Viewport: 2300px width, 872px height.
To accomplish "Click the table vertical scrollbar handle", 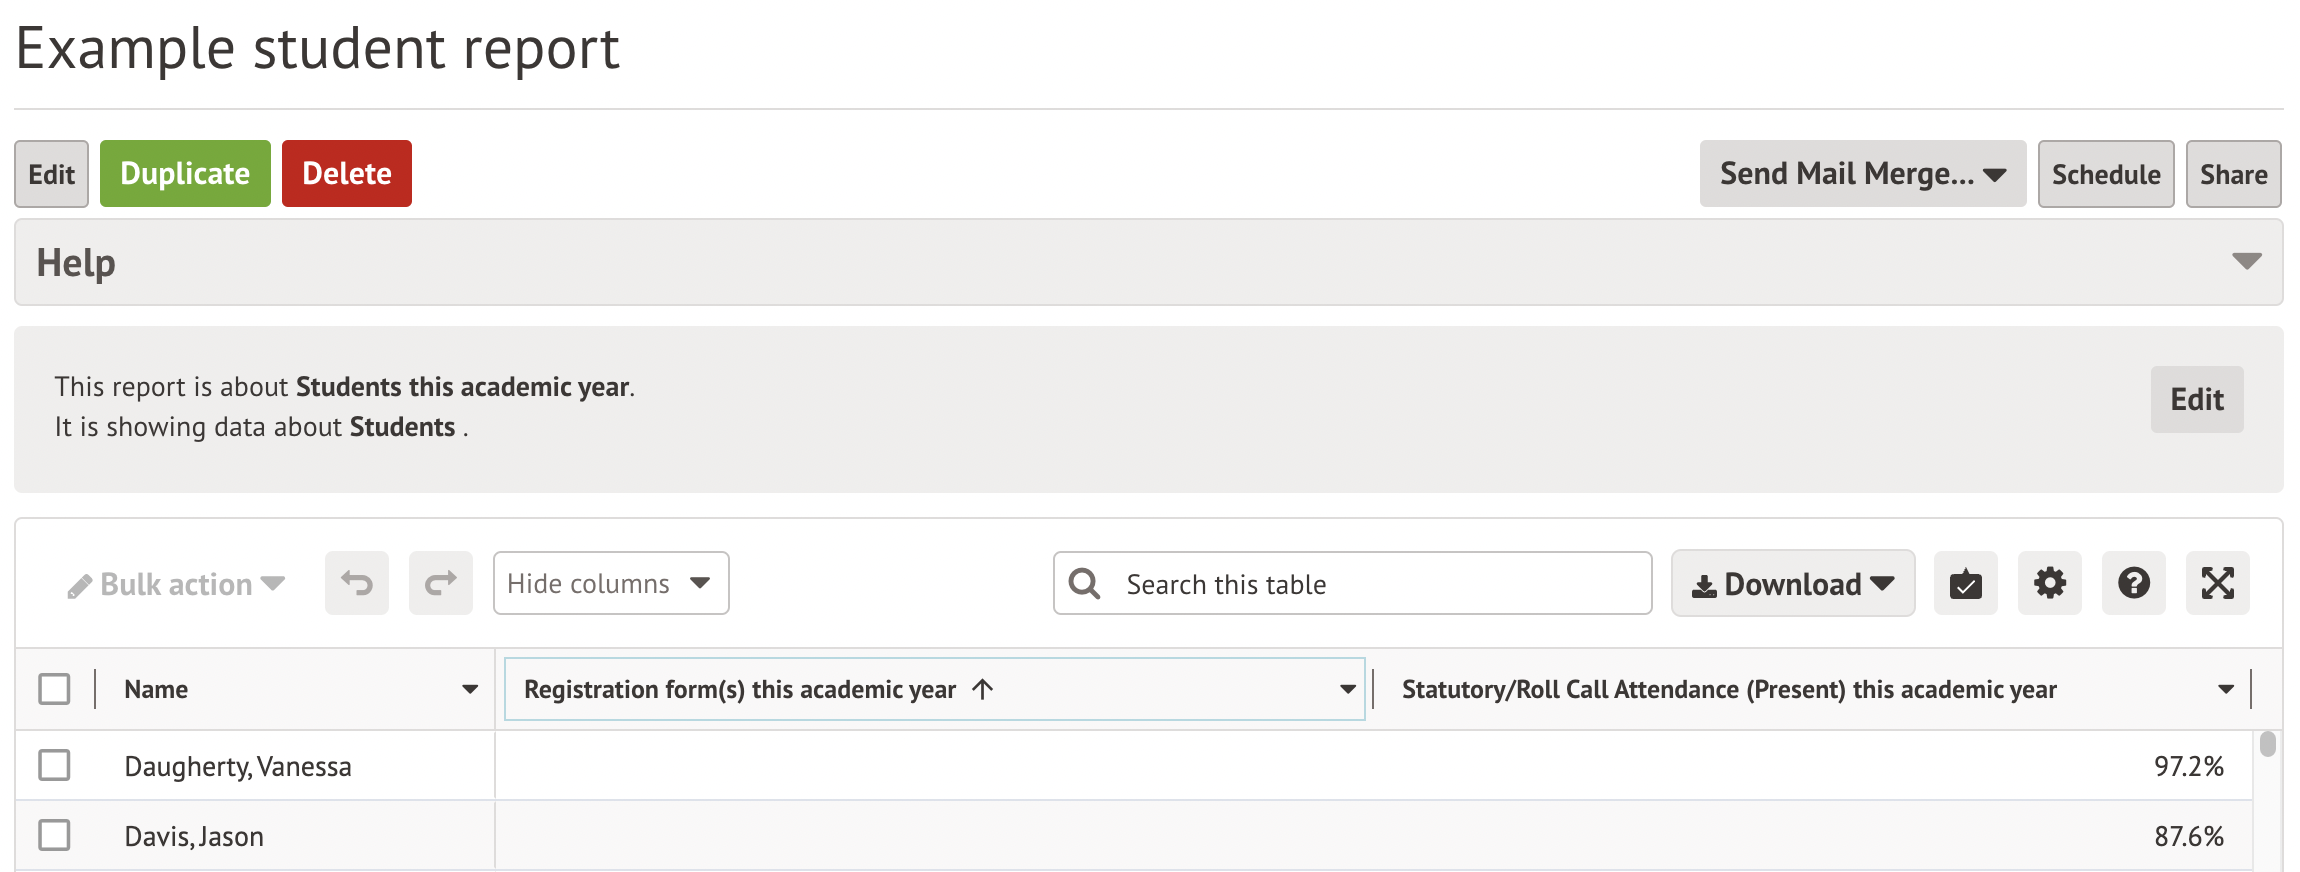I will (2267, 745).
